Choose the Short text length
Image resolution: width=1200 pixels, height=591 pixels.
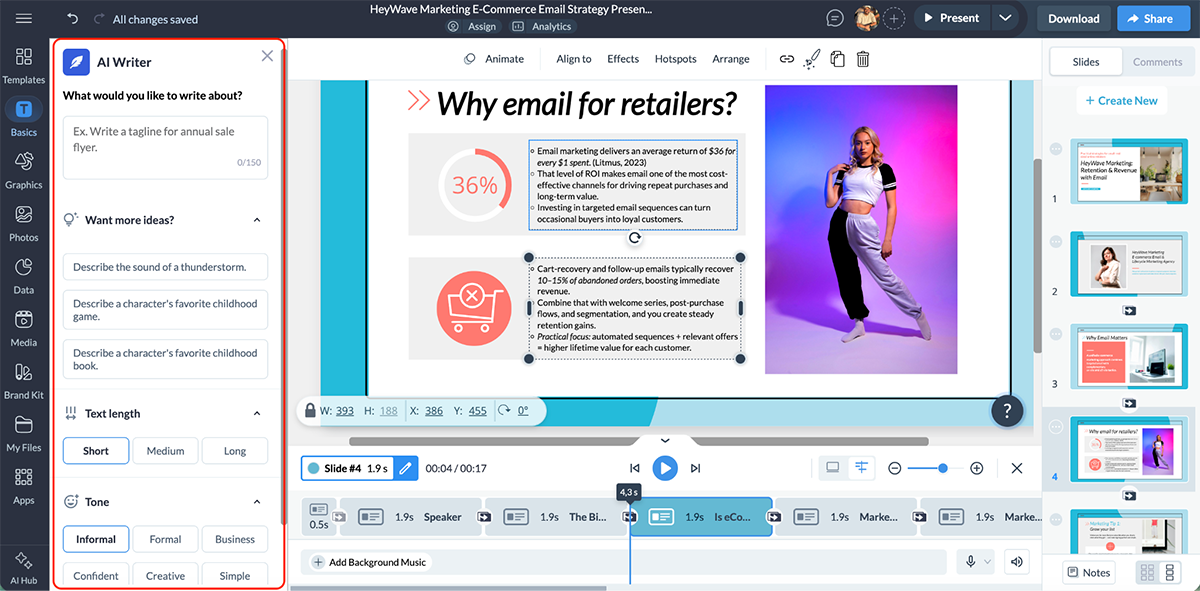[95, 450]
